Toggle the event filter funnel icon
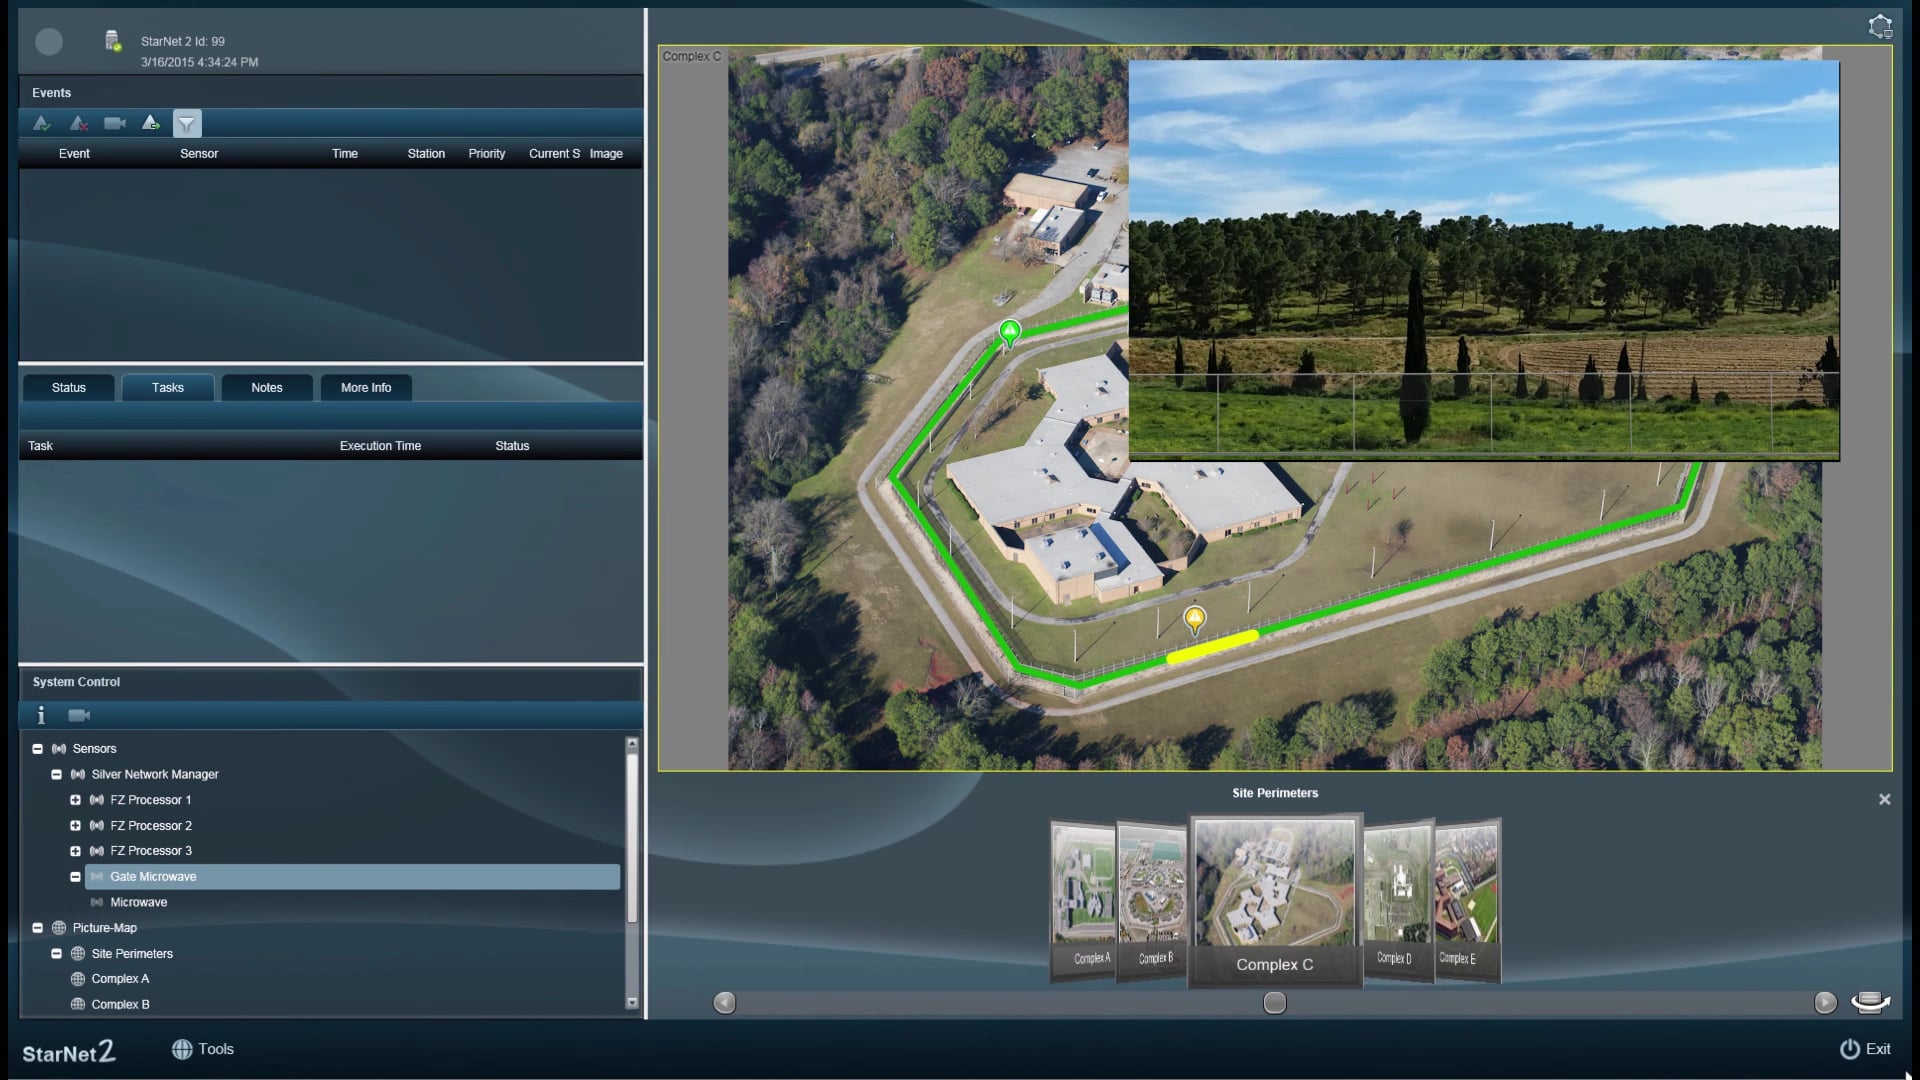Screen dimensions: 1920x1080 click(188, 123)
